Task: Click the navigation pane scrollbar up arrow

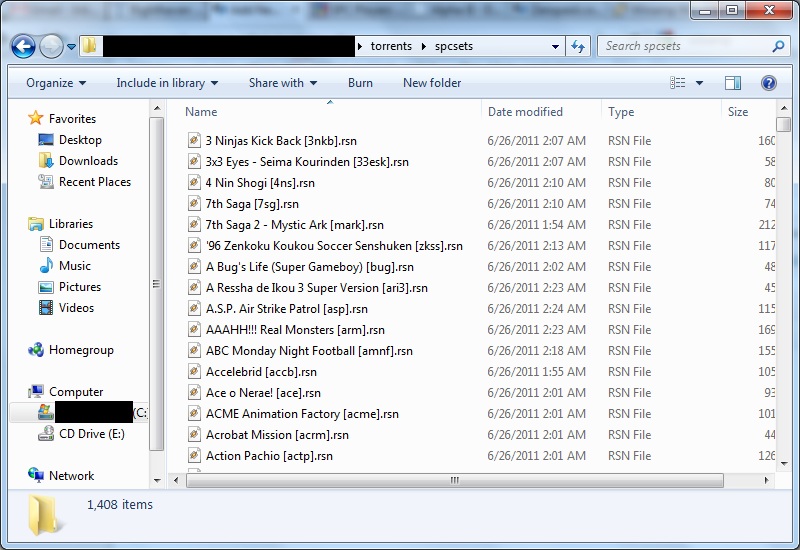Action: tap(157, 108)
